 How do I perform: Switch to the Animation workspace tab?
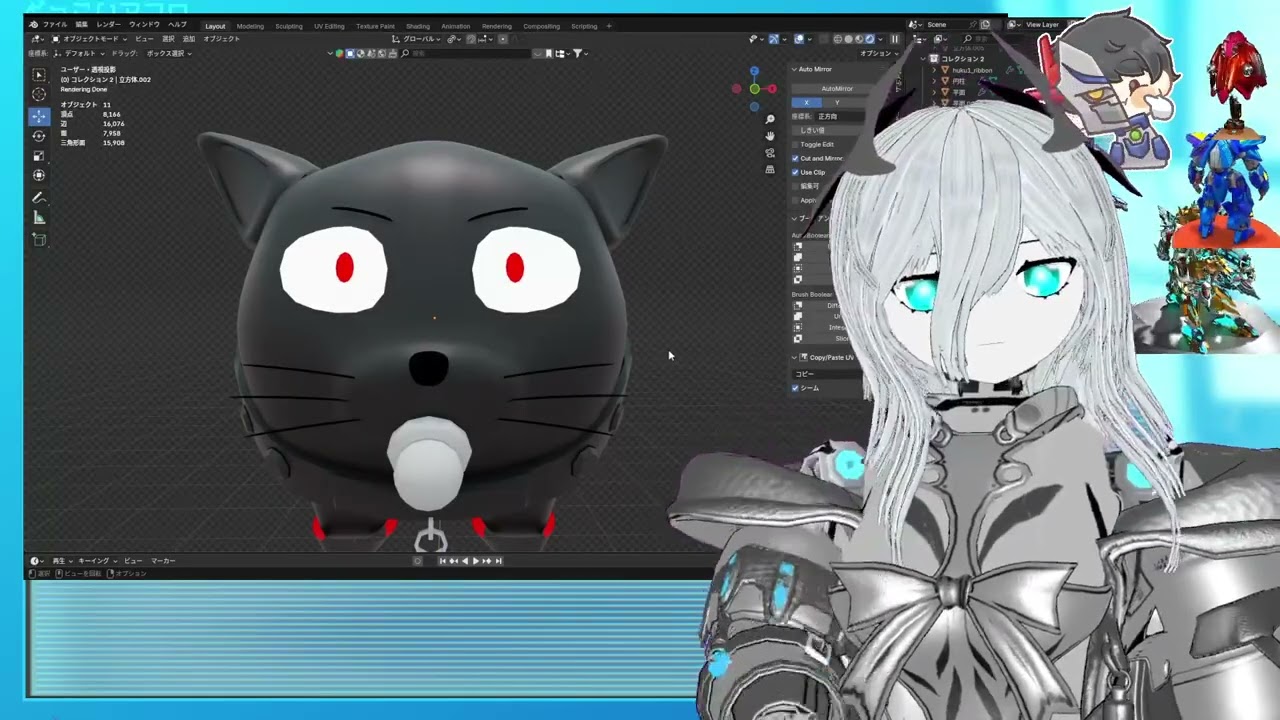tap(456, 26)
